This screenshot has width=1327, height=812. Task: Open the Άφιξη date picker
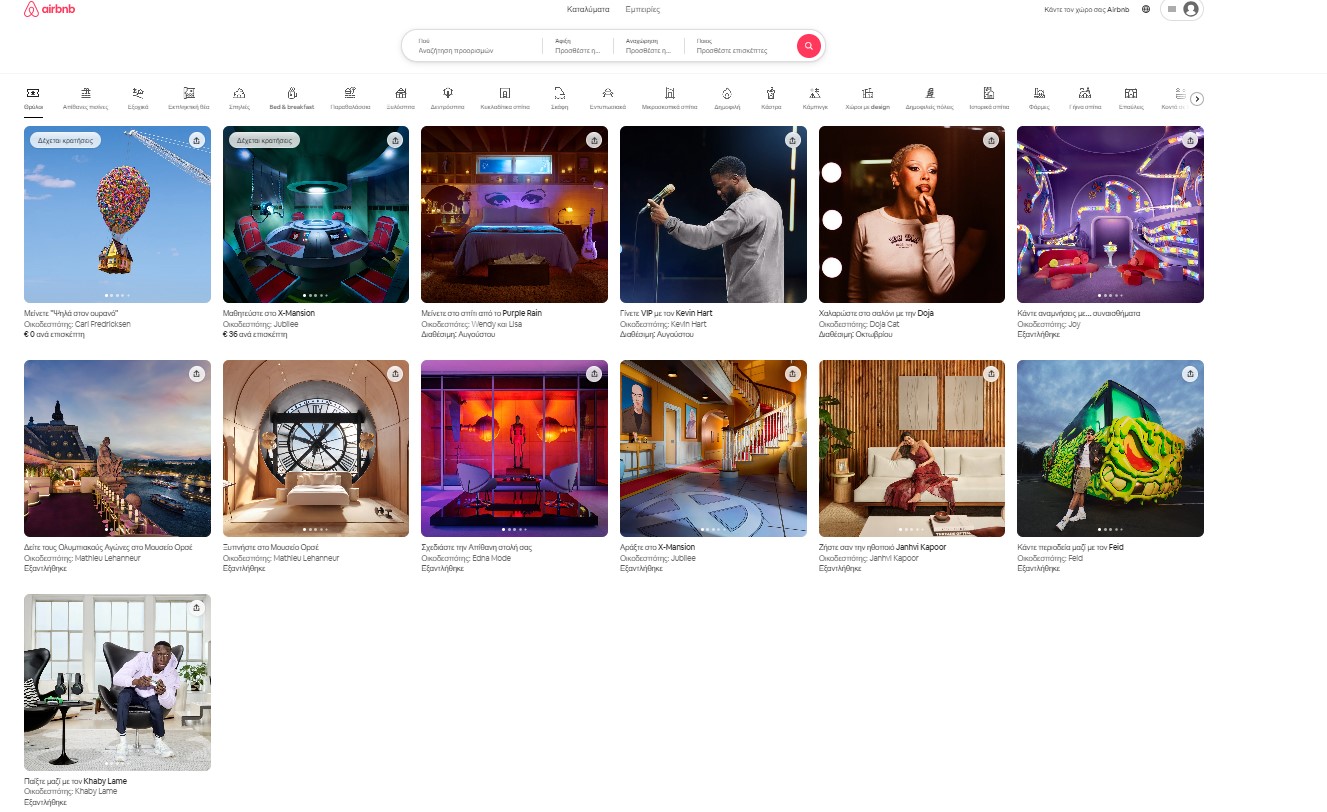pyautogui.click(x=578, y=45)
